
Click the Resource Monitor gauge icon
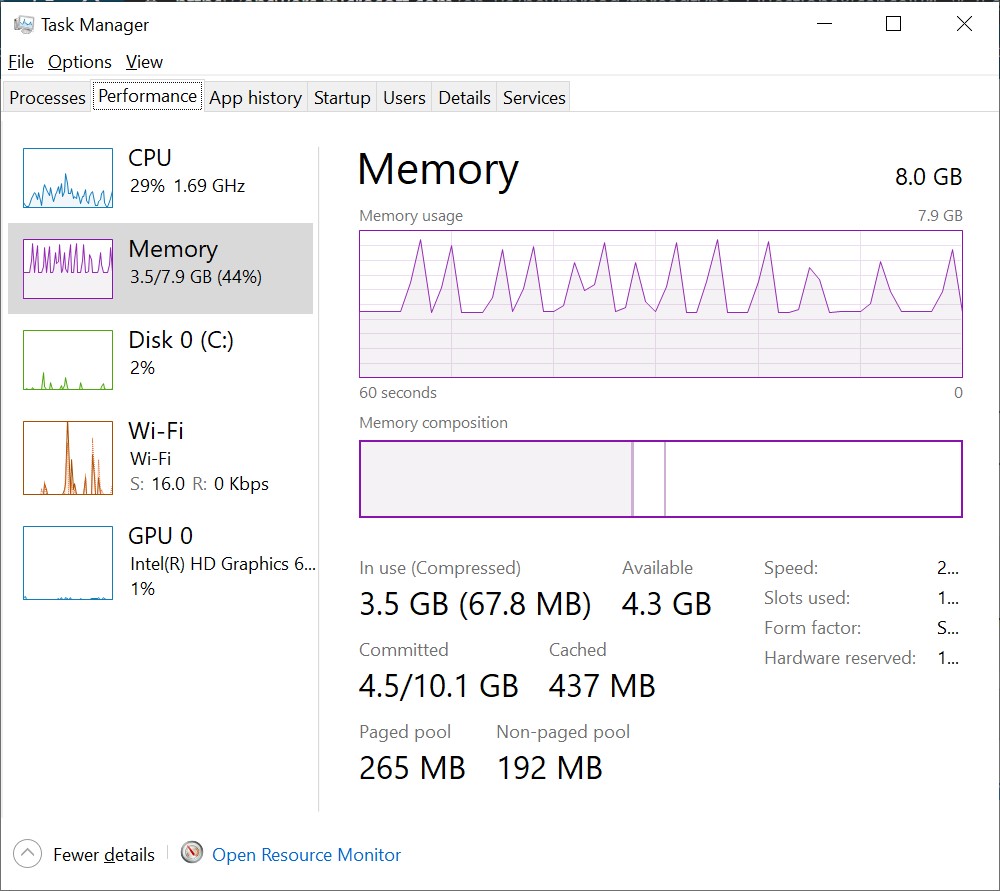(193, 853)
